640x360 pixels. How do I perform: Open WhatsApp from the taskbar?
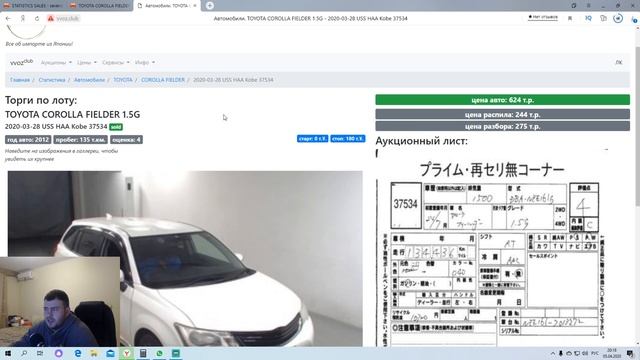[x=159, y=353]
